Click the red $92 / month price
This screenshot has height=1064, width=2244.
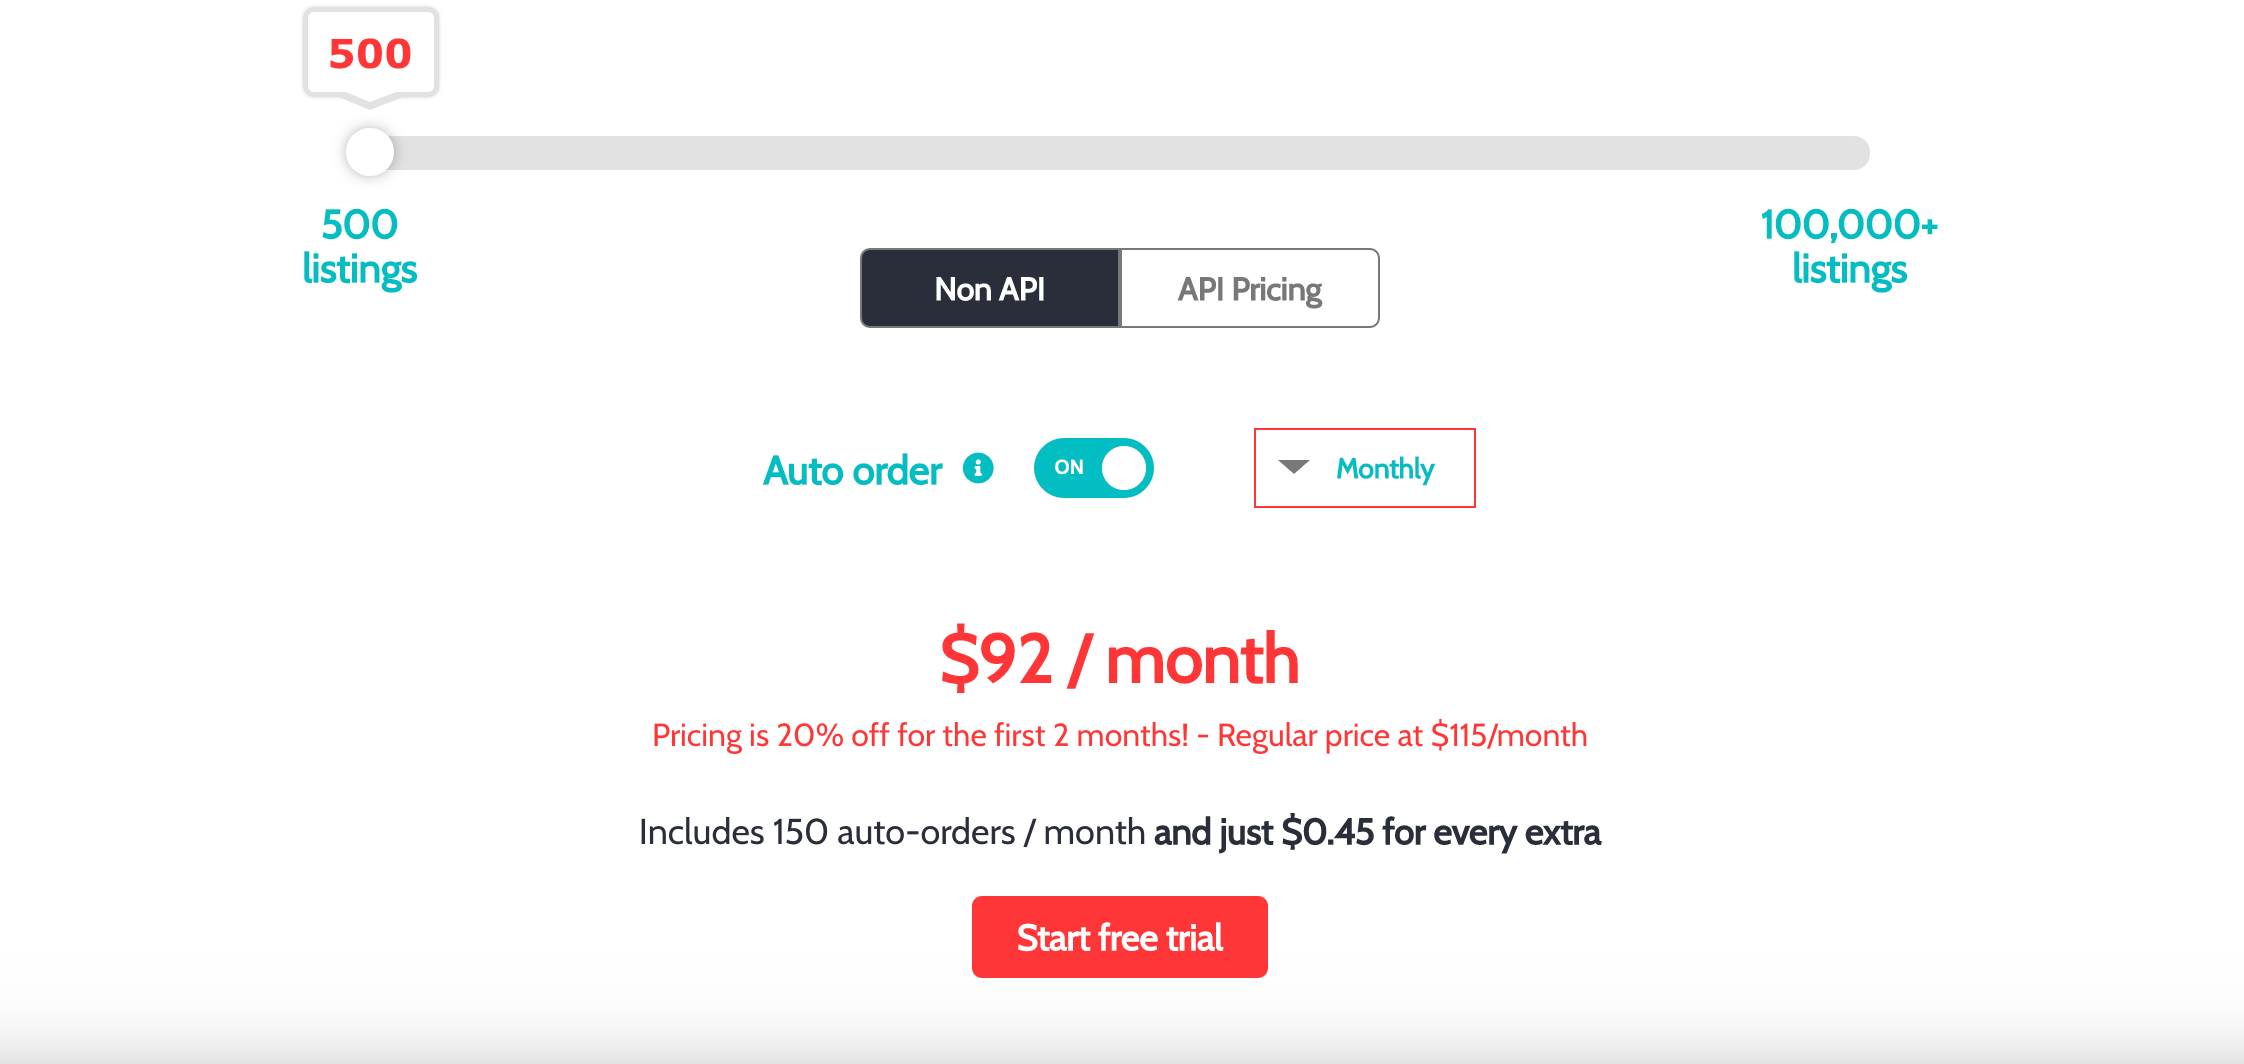click(1117, 658)
